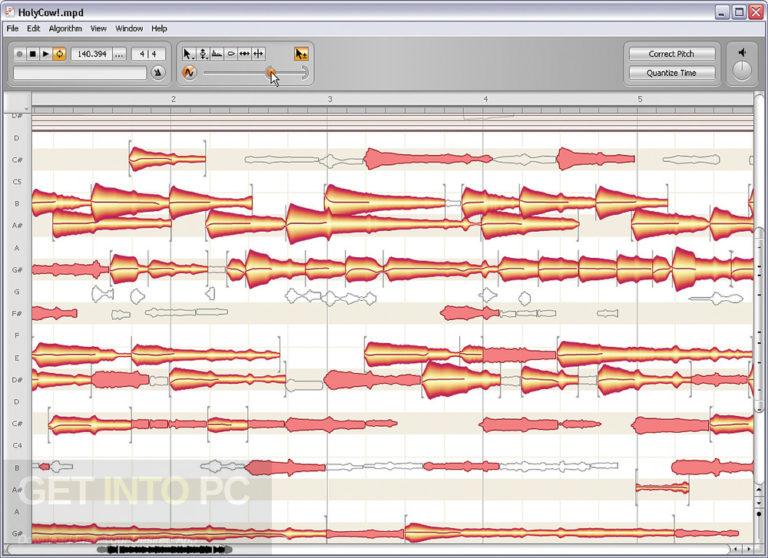Viewport: 768px width, 558px height.
Task: Click the speaker volume icon
Action: [743, 52]
